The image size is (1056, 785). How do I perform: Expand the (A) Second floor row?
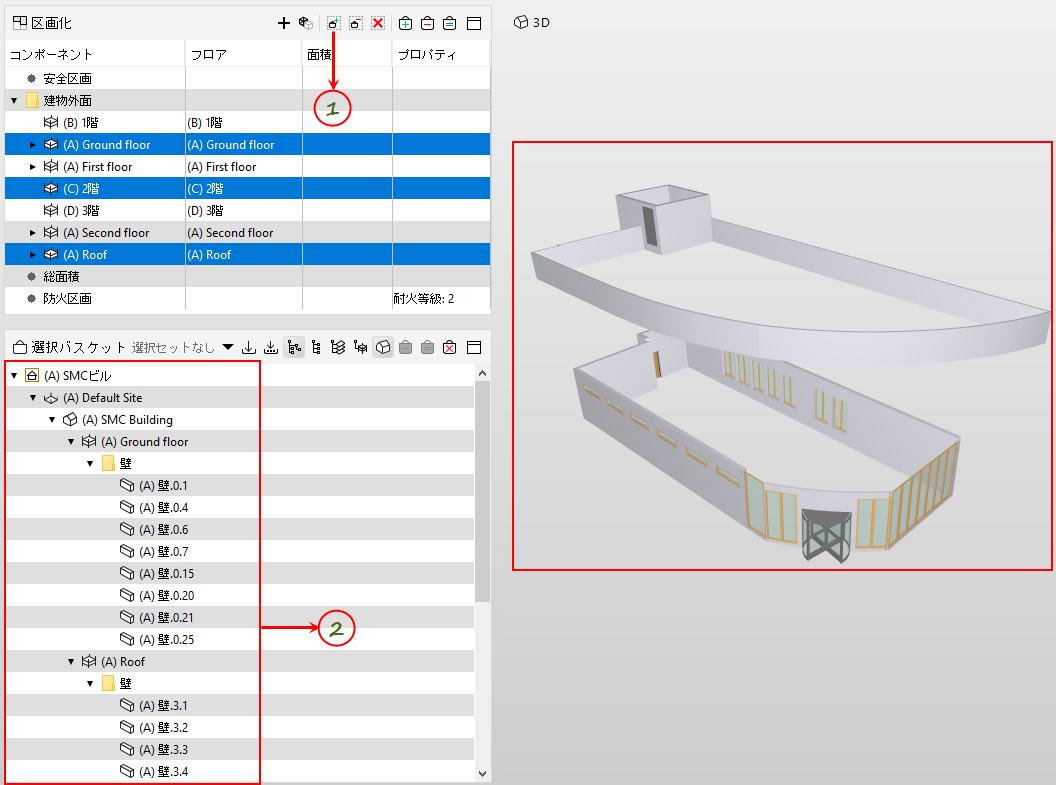(x=32, y=233)
